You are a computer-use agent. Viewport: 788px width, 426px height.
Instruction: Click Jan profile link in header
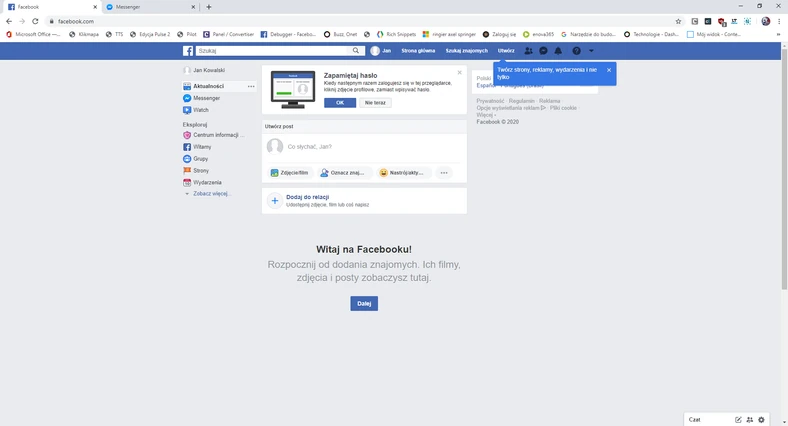(381, 51)
